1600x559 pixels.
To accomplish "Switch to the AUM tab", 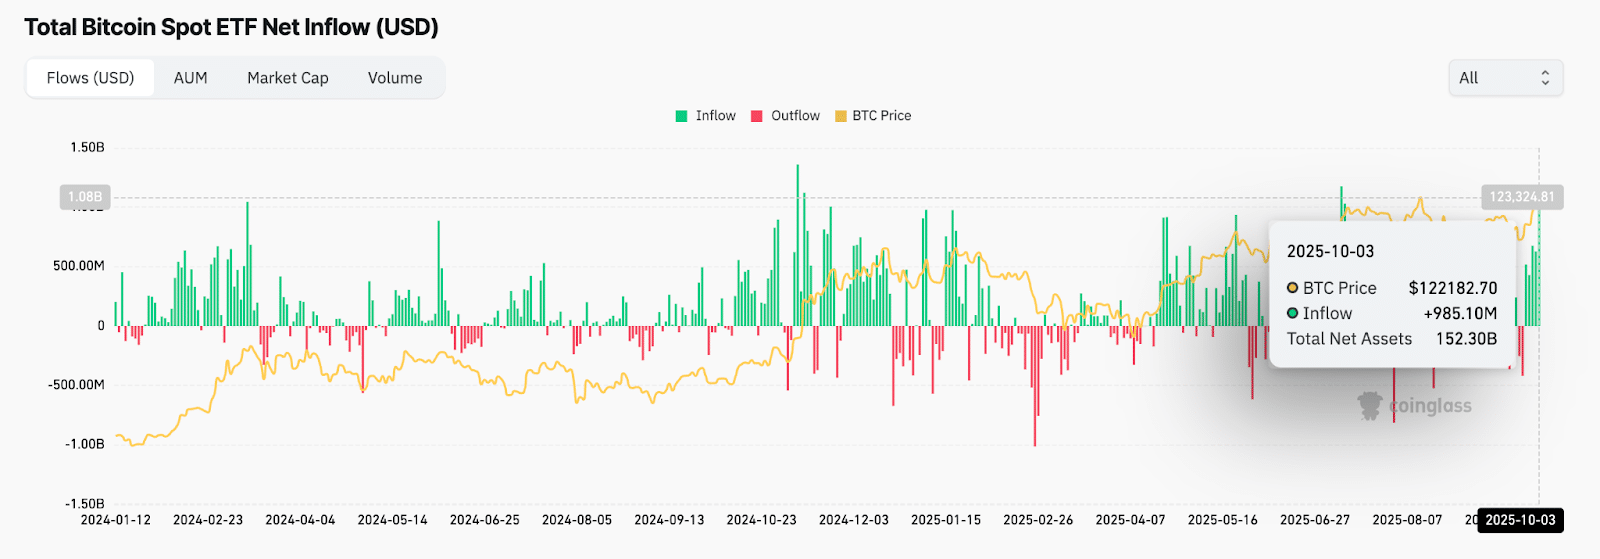I will pyautogui.click(x=190, y=78).
